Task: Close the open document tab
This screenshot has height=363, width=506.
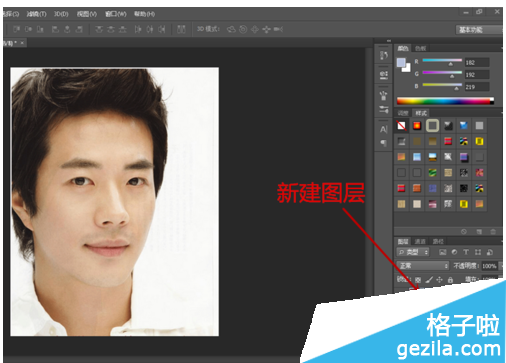Action: [22, 43]
